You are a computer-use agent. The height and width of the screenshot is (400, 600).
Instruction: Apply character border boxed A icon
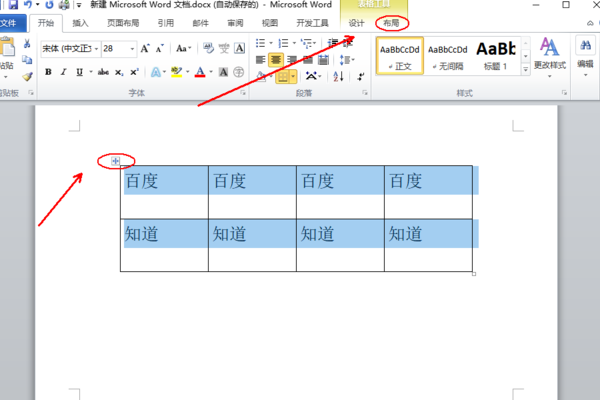click(240, 48)
